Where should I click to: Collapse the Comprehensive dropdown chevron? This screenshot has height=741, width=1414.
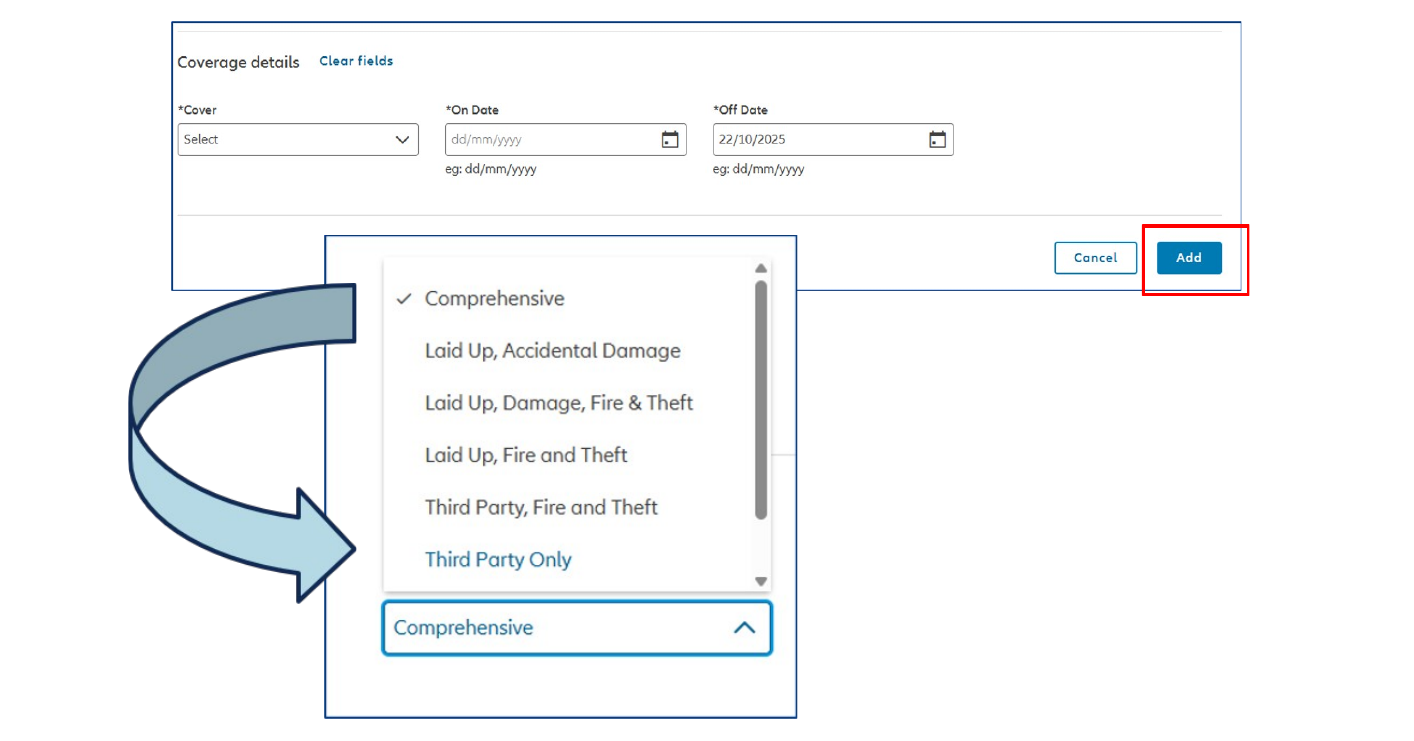[744, 628]
